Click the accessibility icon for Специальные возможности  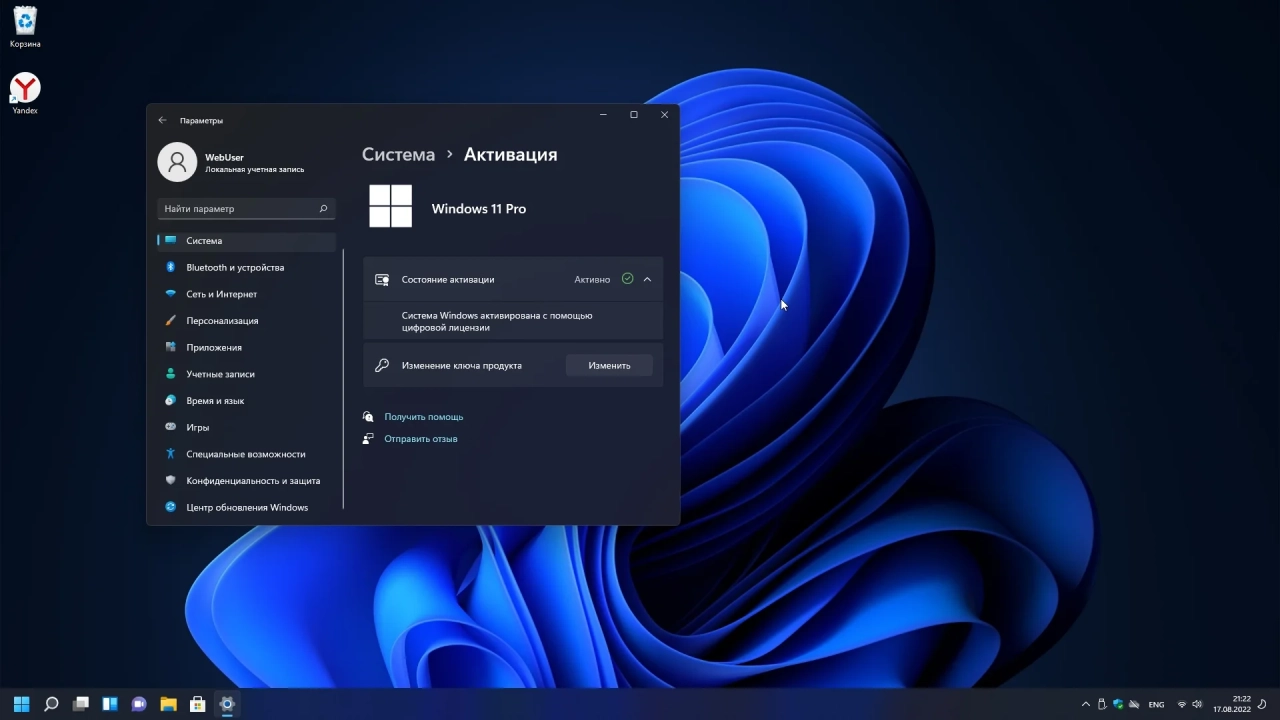tap(170, 454)
